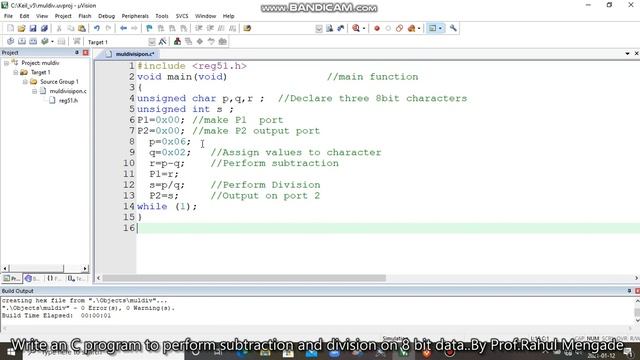640x360 pixels.
Task: Open the editor tab list dropdown arrow
Action: point(627,53)
